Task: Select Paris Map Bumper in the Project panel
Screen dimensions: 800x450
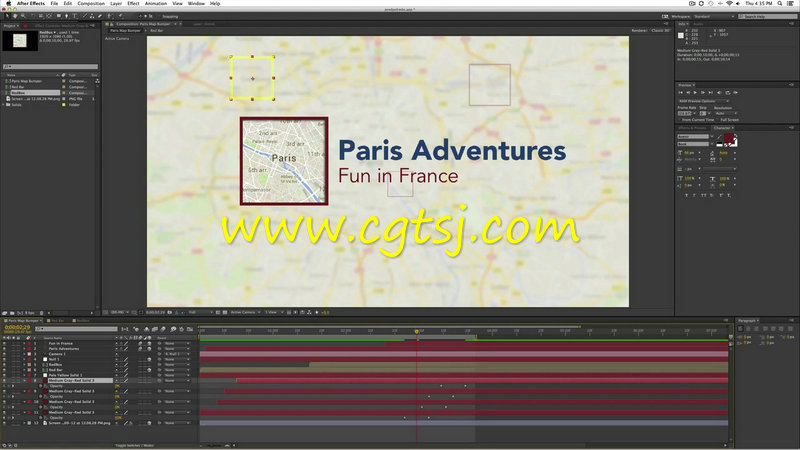Action: pos(27,81)
